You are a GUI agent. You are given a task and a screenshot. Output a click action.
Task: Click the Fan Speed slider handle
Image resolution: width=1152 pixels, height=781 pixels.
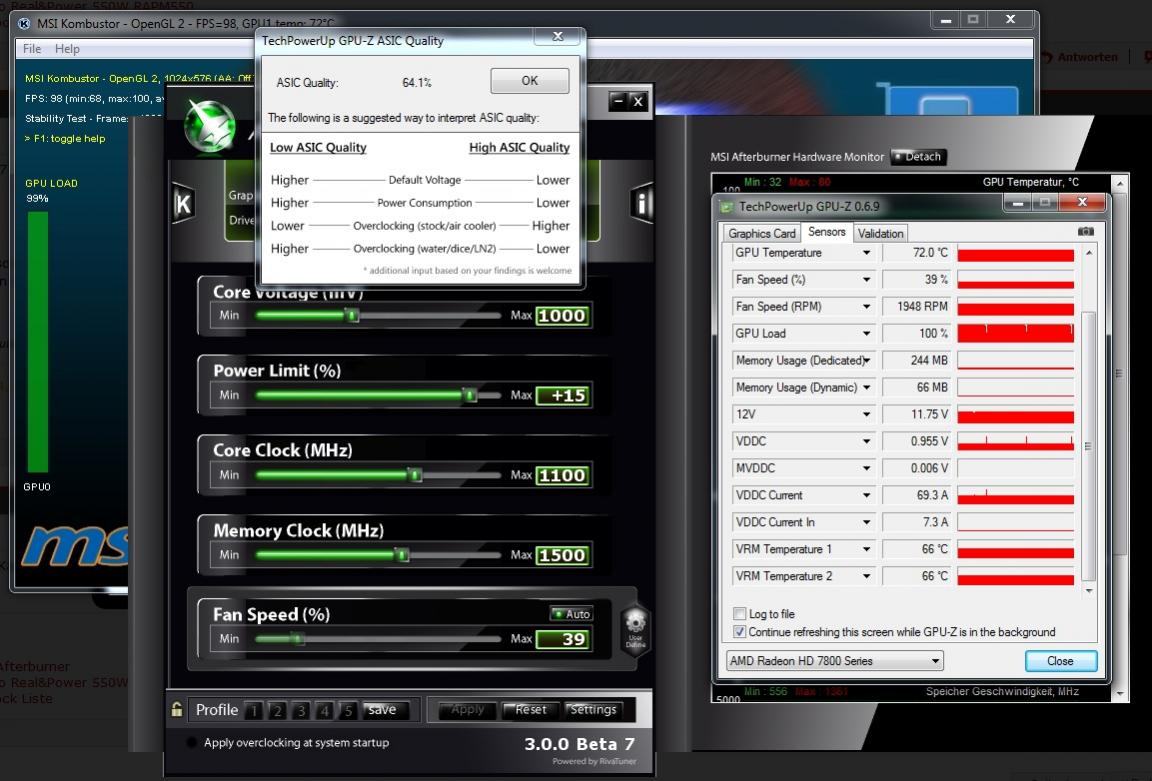tap(298, 638)
